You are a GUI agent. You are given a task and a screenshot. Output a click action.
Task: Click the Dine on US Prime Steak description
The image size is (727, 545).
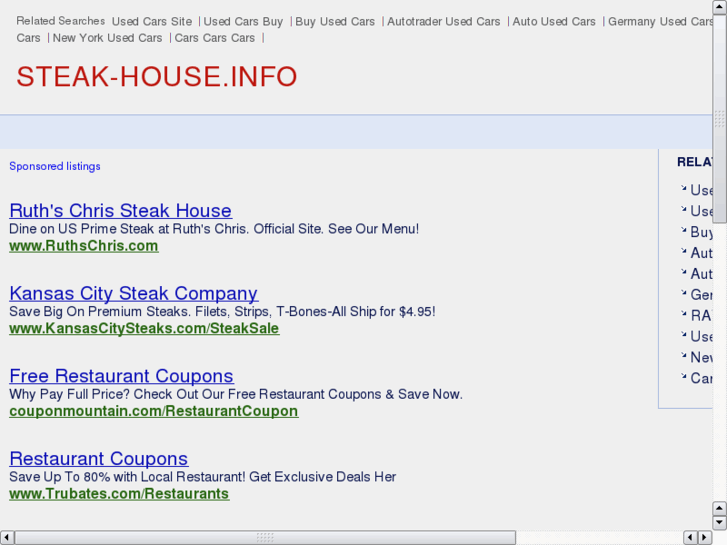click(214, 229)
